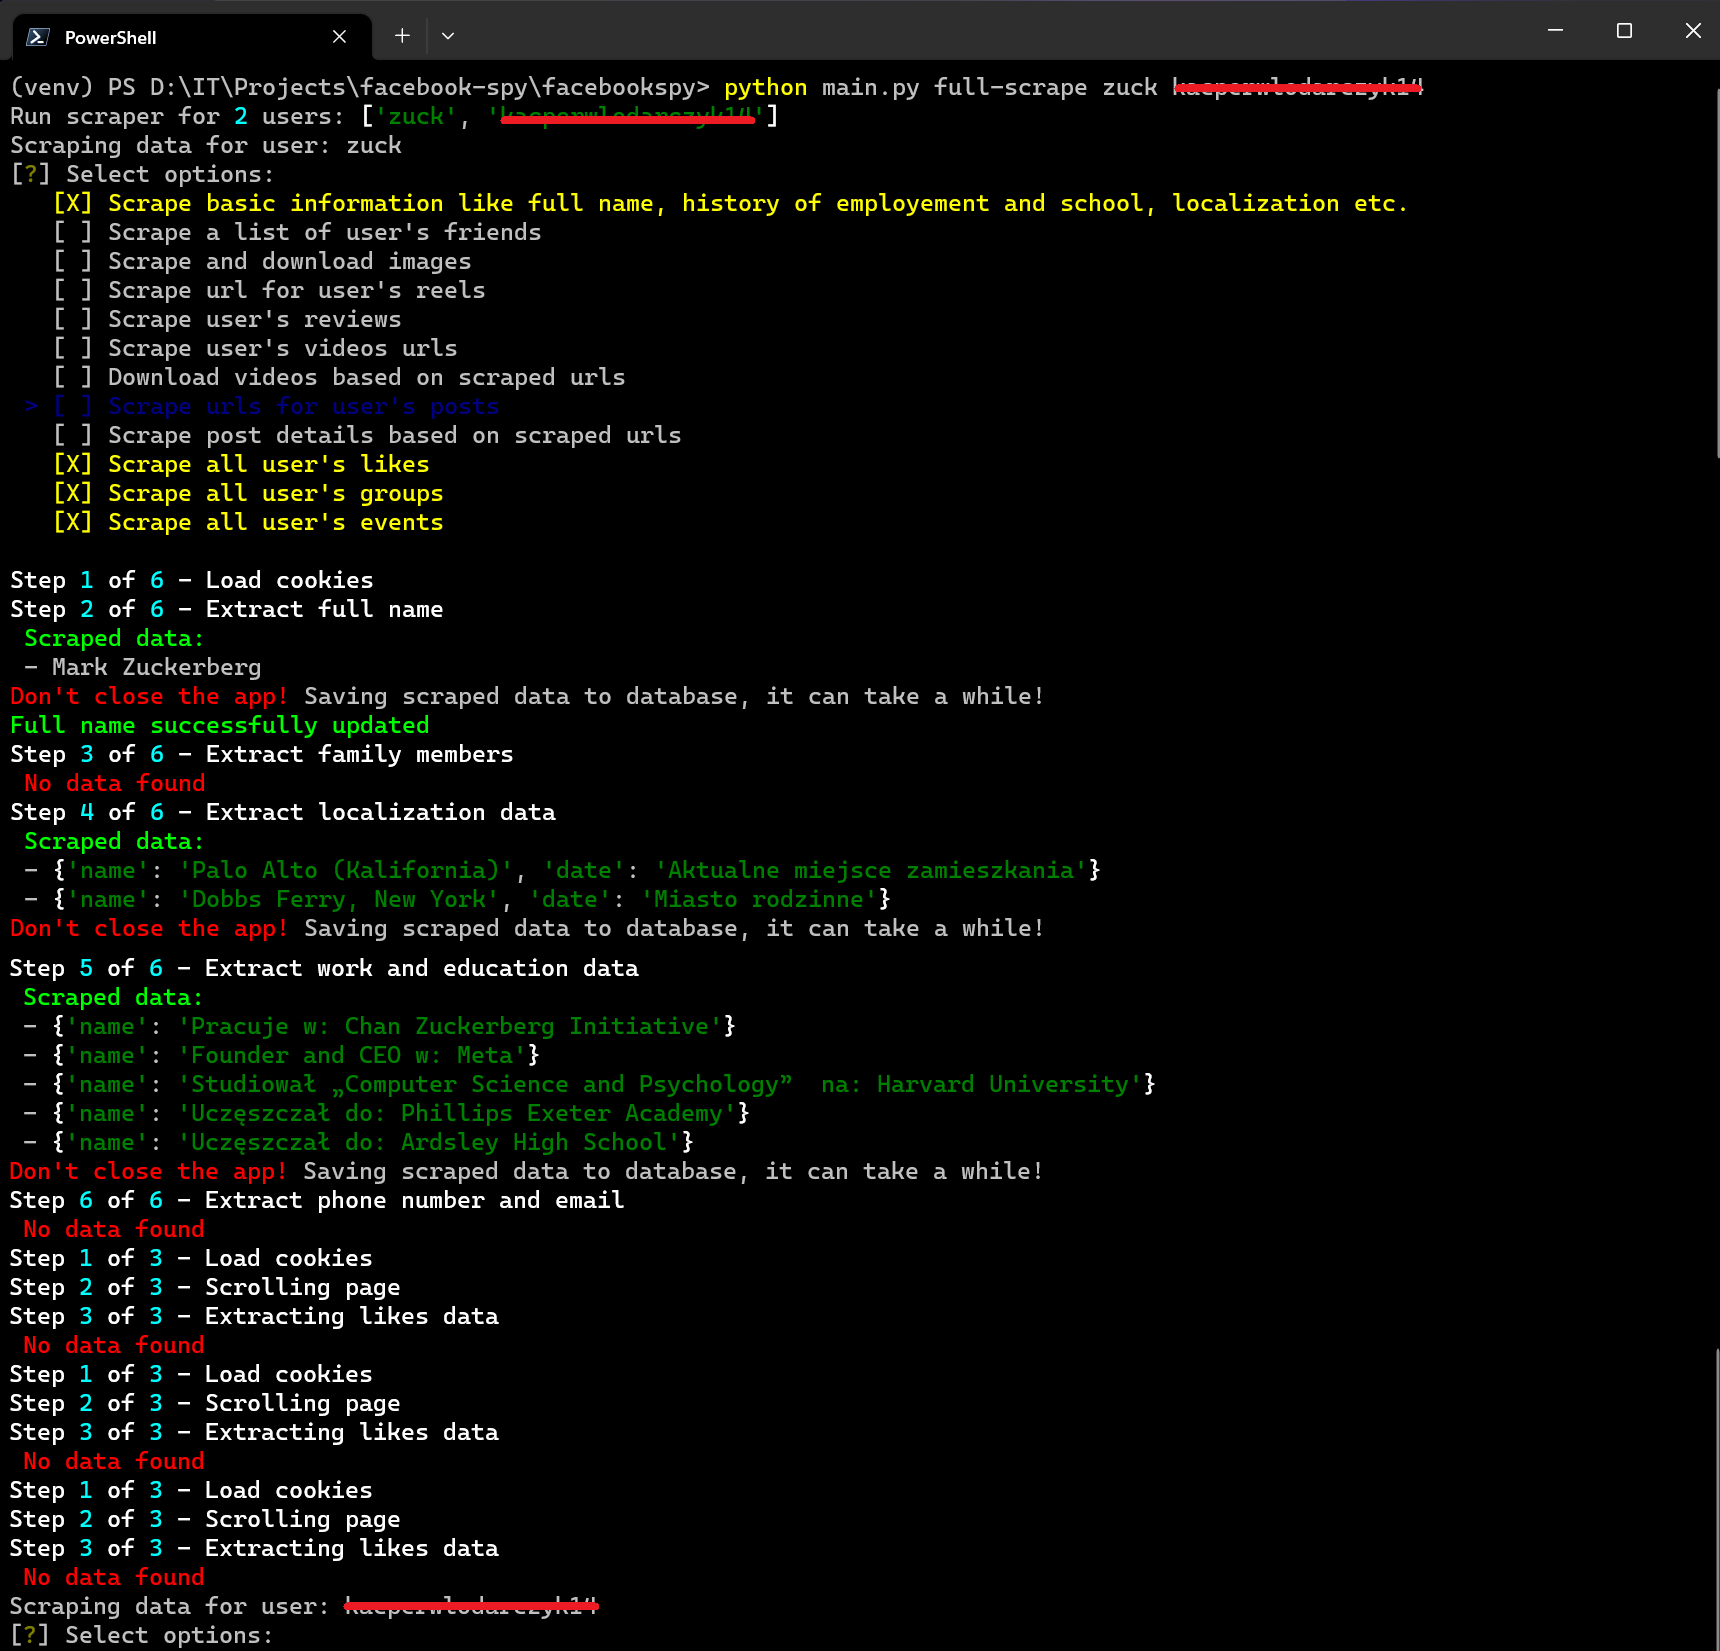Image resolution: width=1720 pixels, height=1651 pixels.
Task: Toggle 'Scrape all user's events' option
Action: point(248,522)
